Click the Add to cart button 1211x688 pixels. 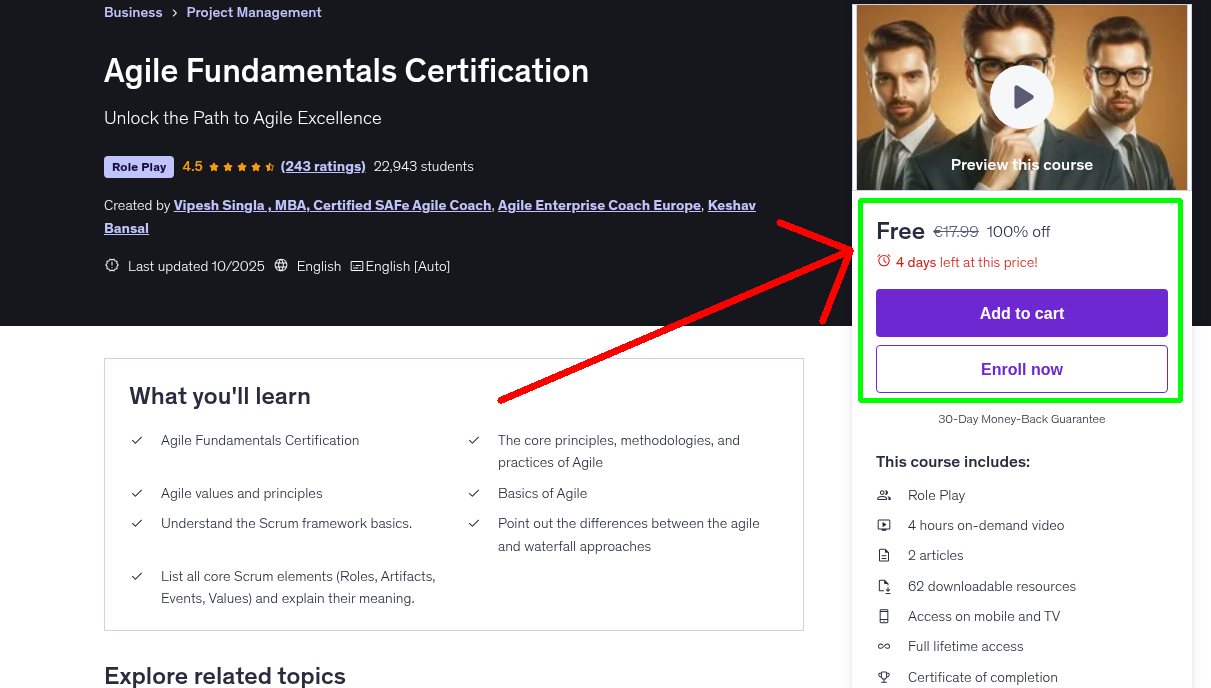click(x=1021, y=313)
